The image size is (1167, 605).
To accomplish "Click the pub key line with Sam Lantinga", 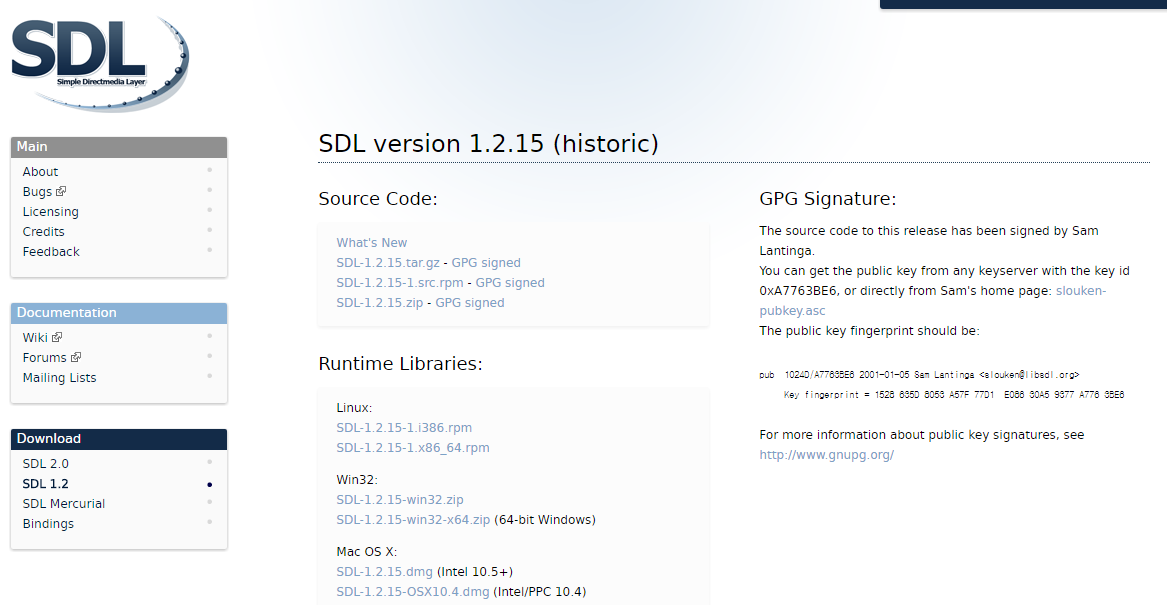I will pyautogui.click(x=919, y=375).
